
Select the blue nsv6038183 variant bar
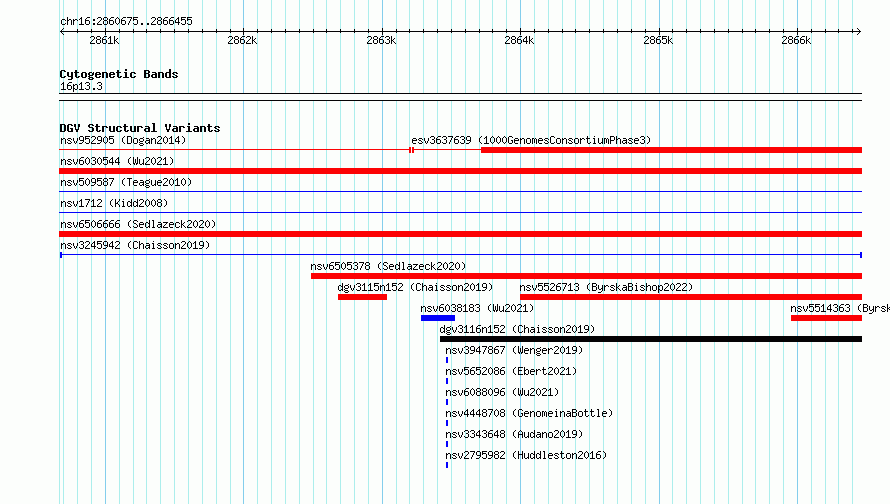[438, 318]
